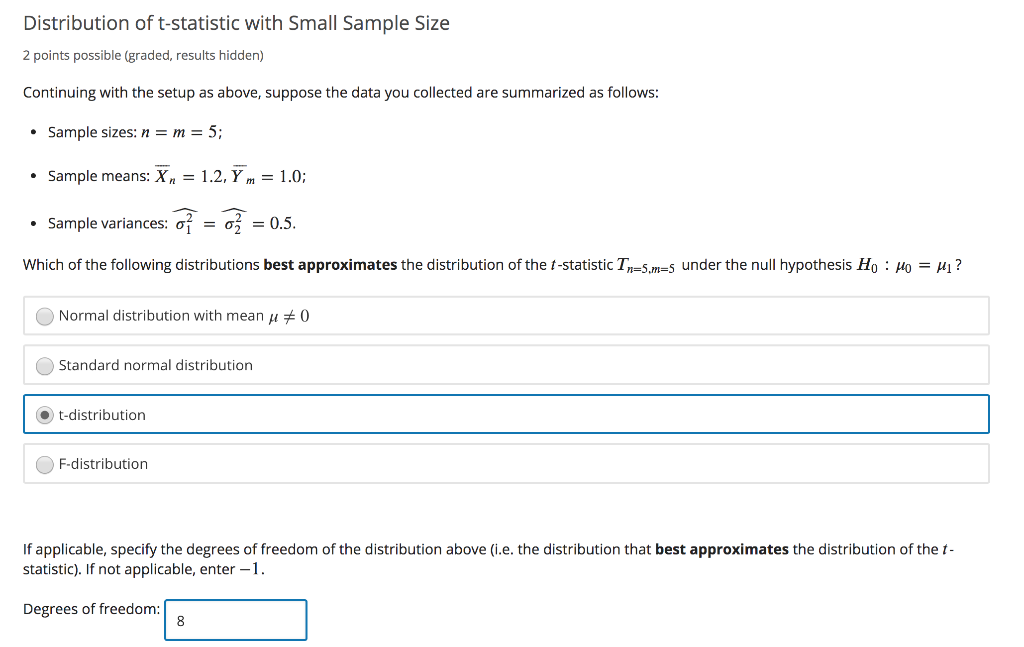Click the Degrees of freedom label
Screen dimensions: 1024x647
91,609
